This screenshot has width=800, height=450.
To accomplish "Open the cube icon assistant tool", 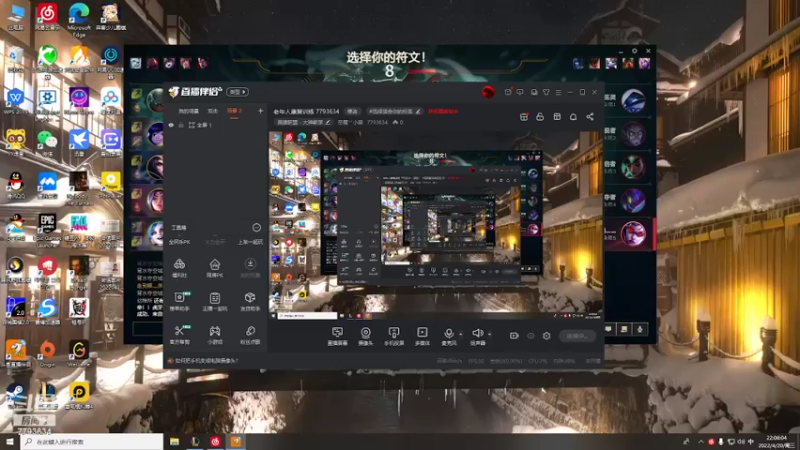I will [250, 301].
